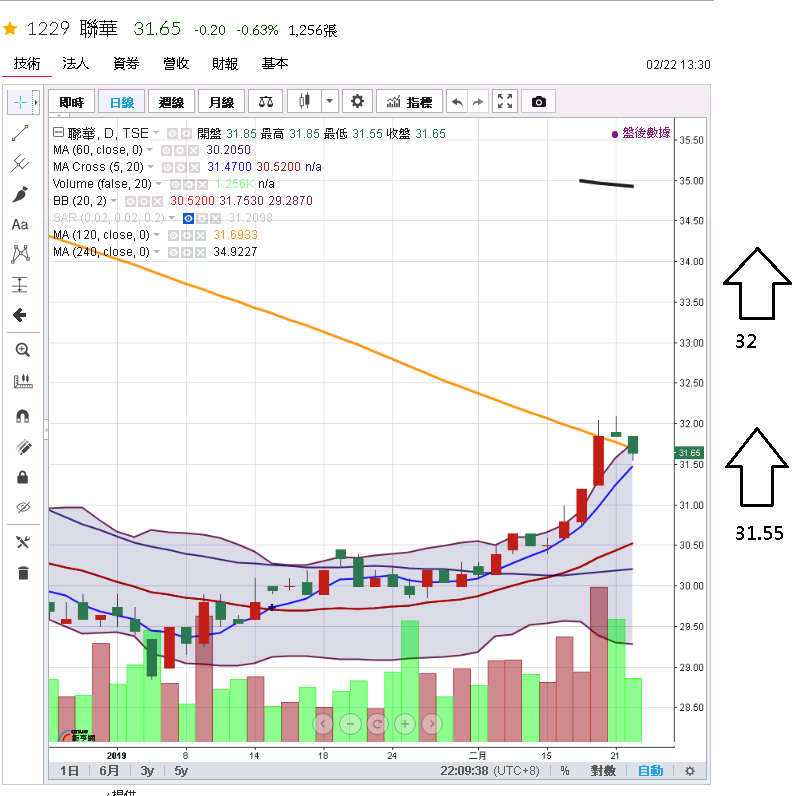The image size is (810, 796).
Task: Select the 日線 daily interval
Action: point(121,102)
